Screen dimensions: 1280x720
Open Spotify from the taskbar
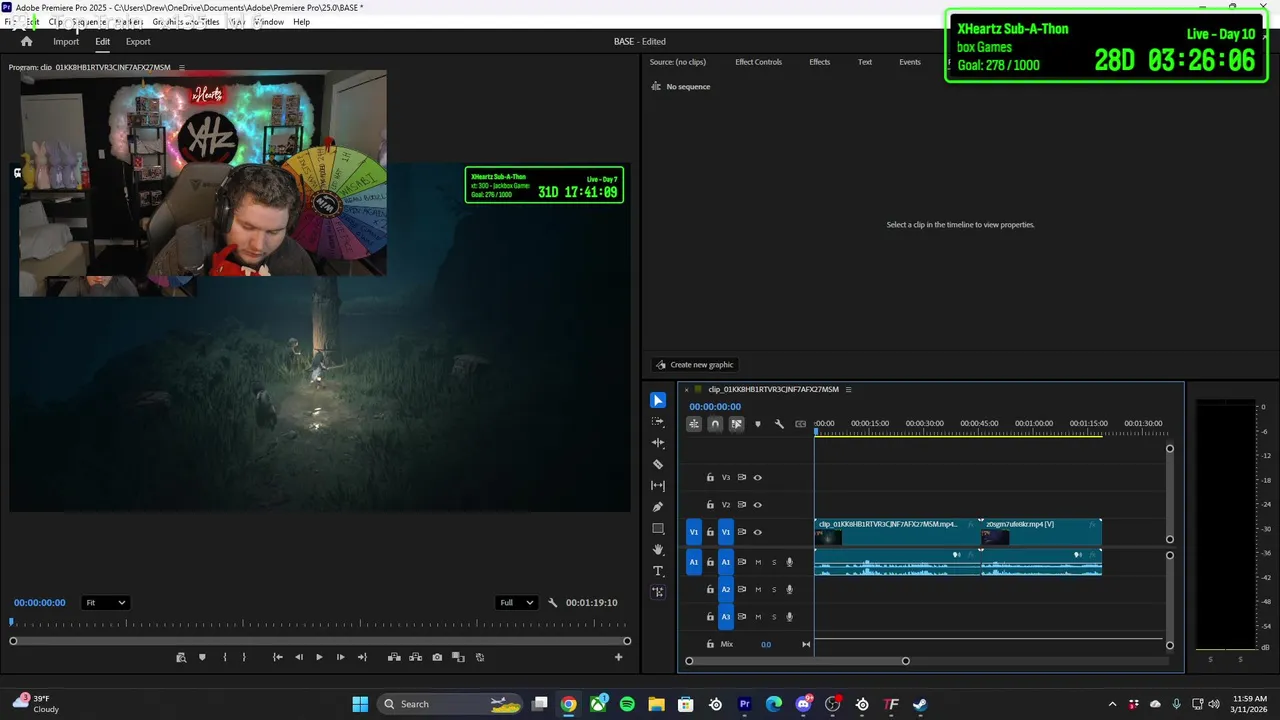tap(627, 704)
